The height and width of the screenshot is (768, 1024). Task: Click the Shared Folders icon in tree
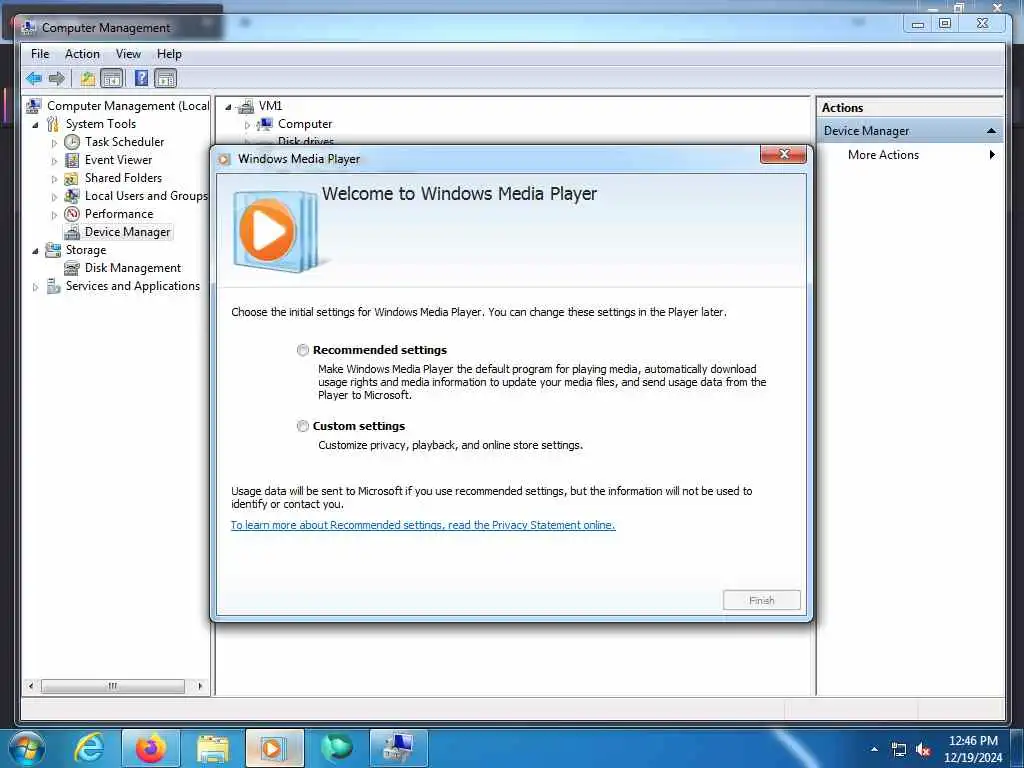(x=72, y=178)
